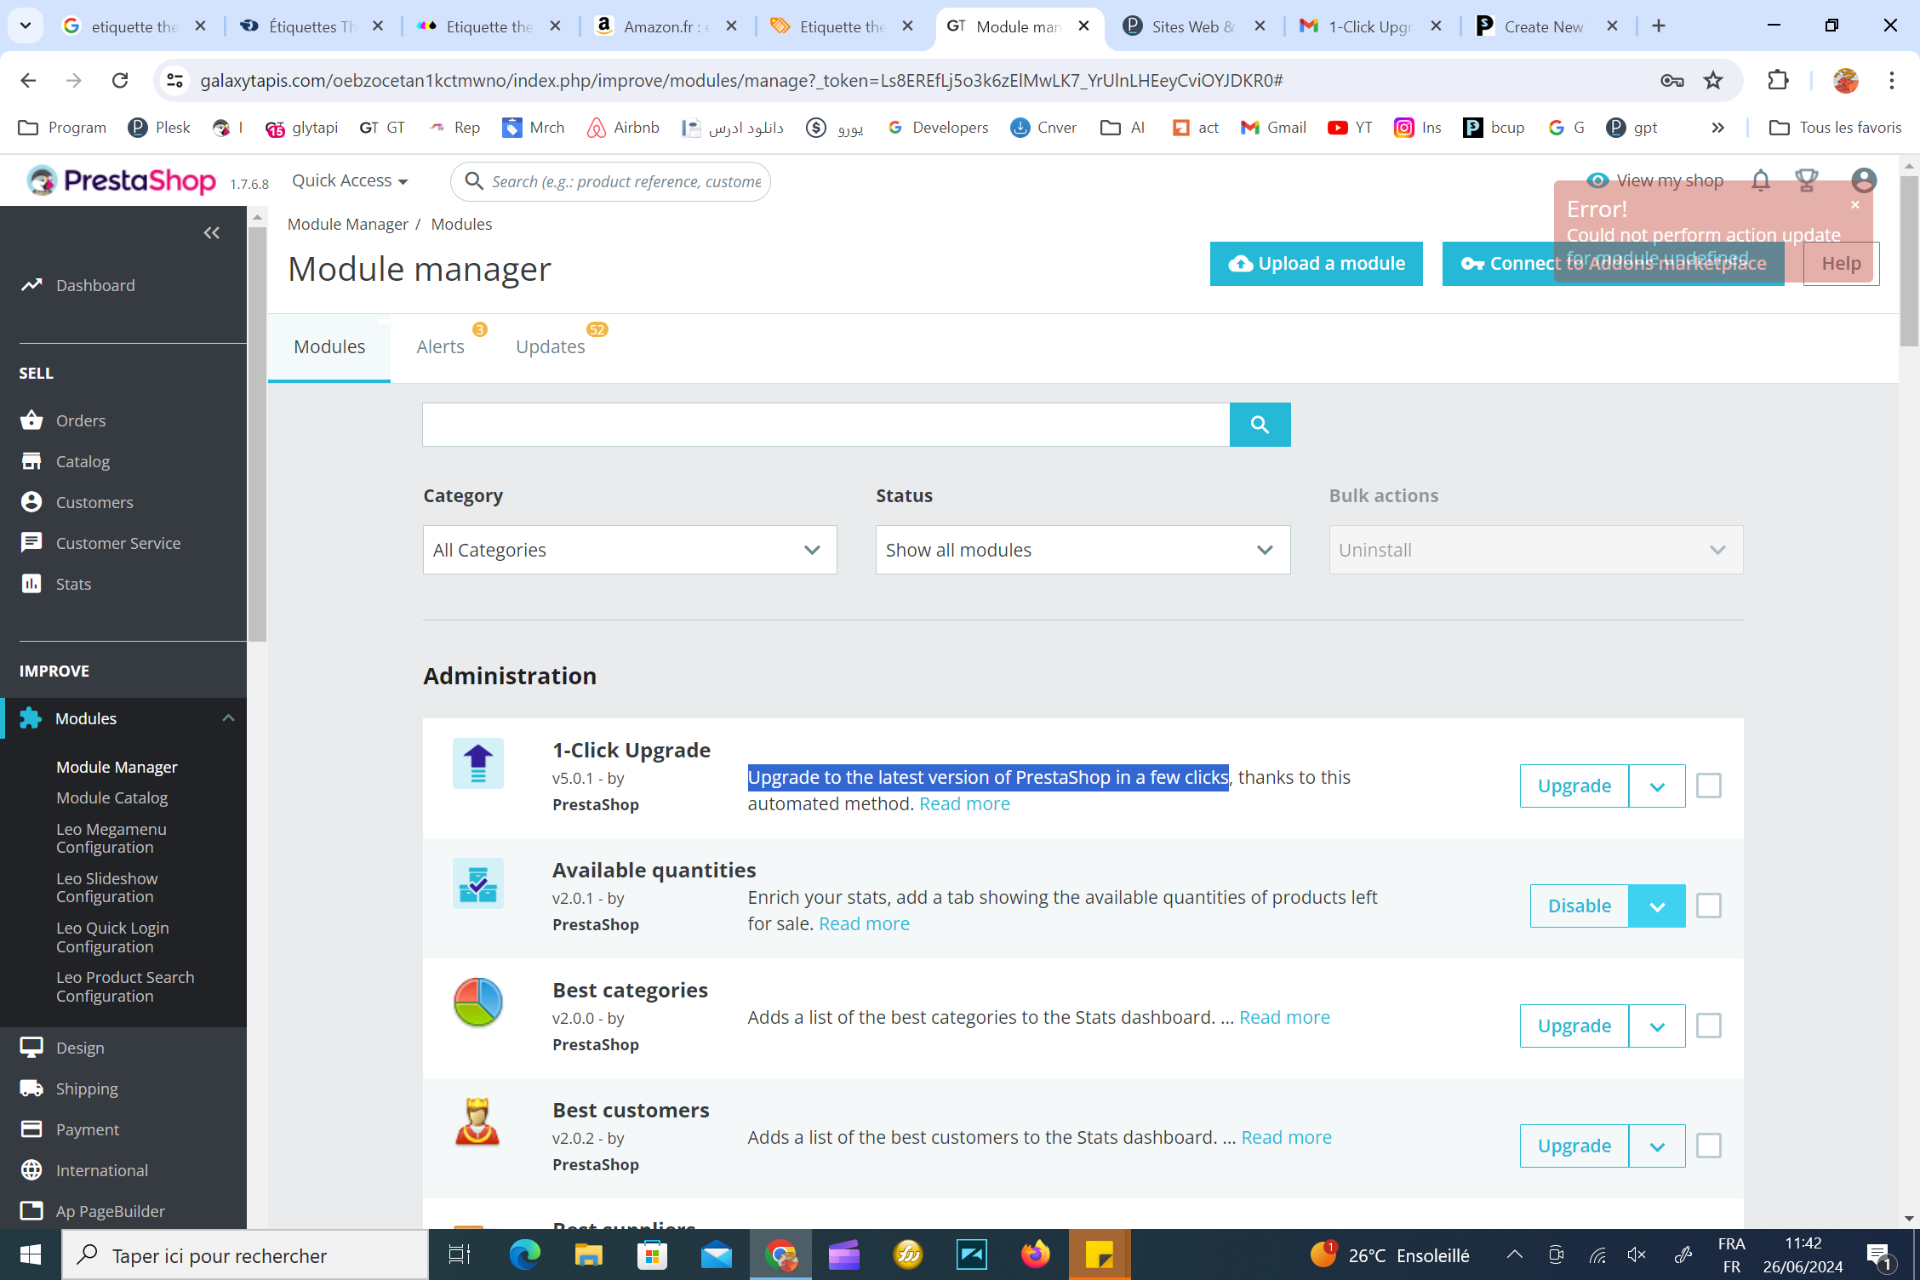Check the 1-Click Upgrade module checkbox
This screenshot has height=1280, width=1920.
point(1709,786)
